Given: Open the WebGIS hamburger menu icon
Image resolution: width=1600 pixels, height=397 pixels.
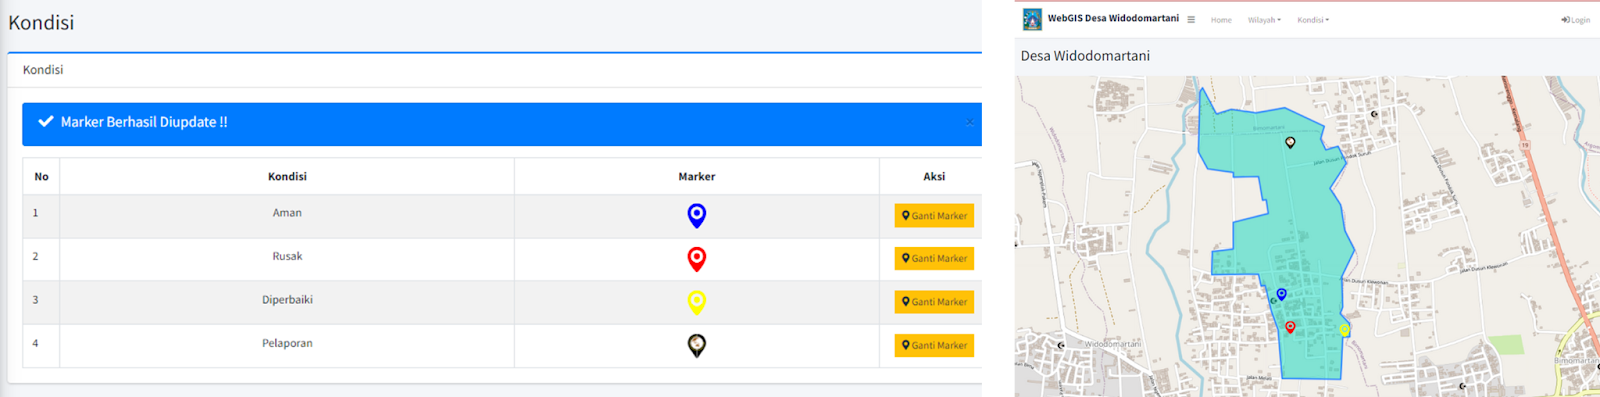Looking at the screenshot, I should [x=1191, y=20].
